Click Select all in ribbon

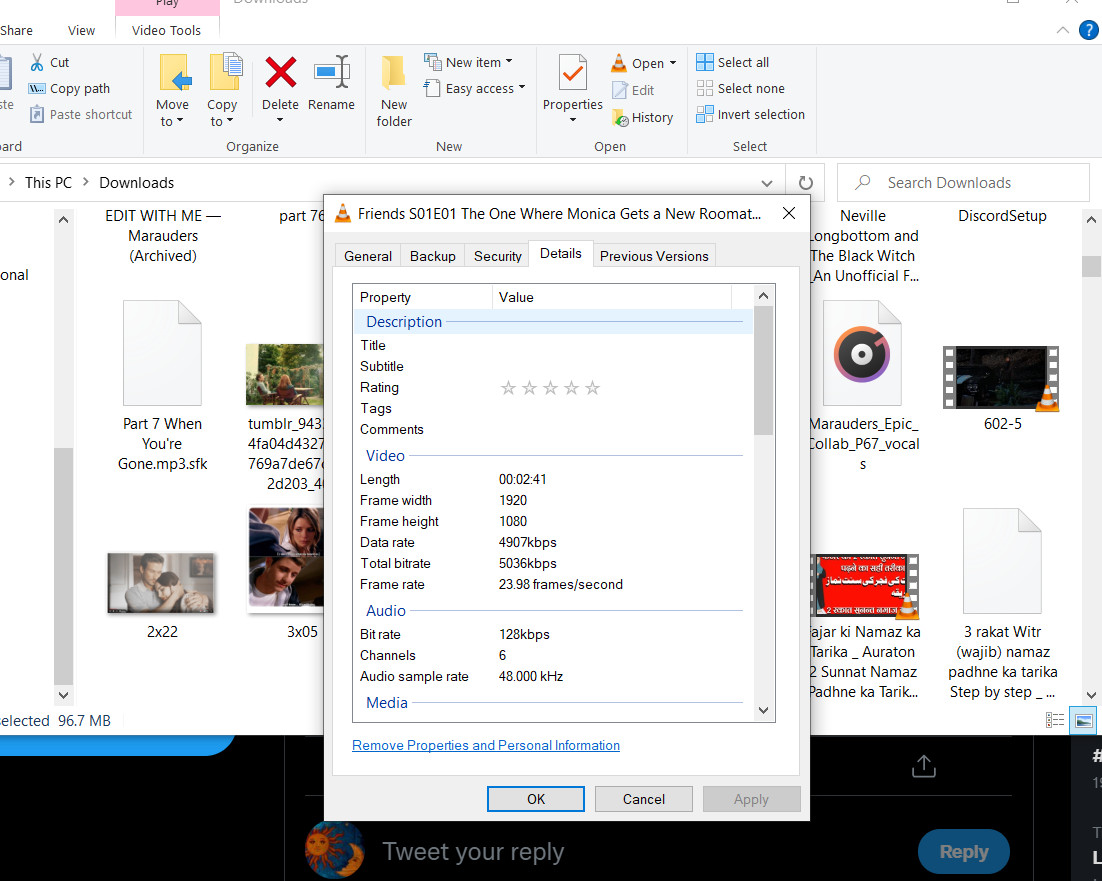coord(732,62)
